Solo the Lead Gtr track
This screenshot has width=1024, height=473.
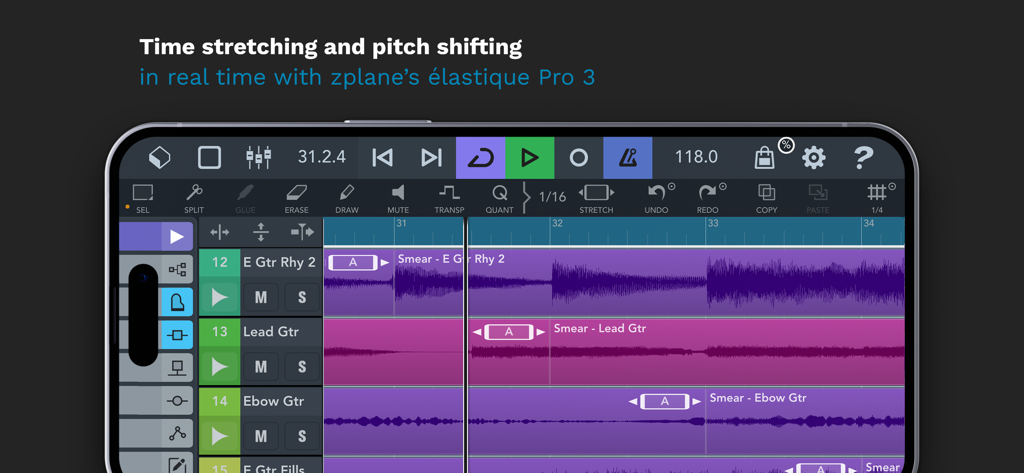tap(302, 367)
